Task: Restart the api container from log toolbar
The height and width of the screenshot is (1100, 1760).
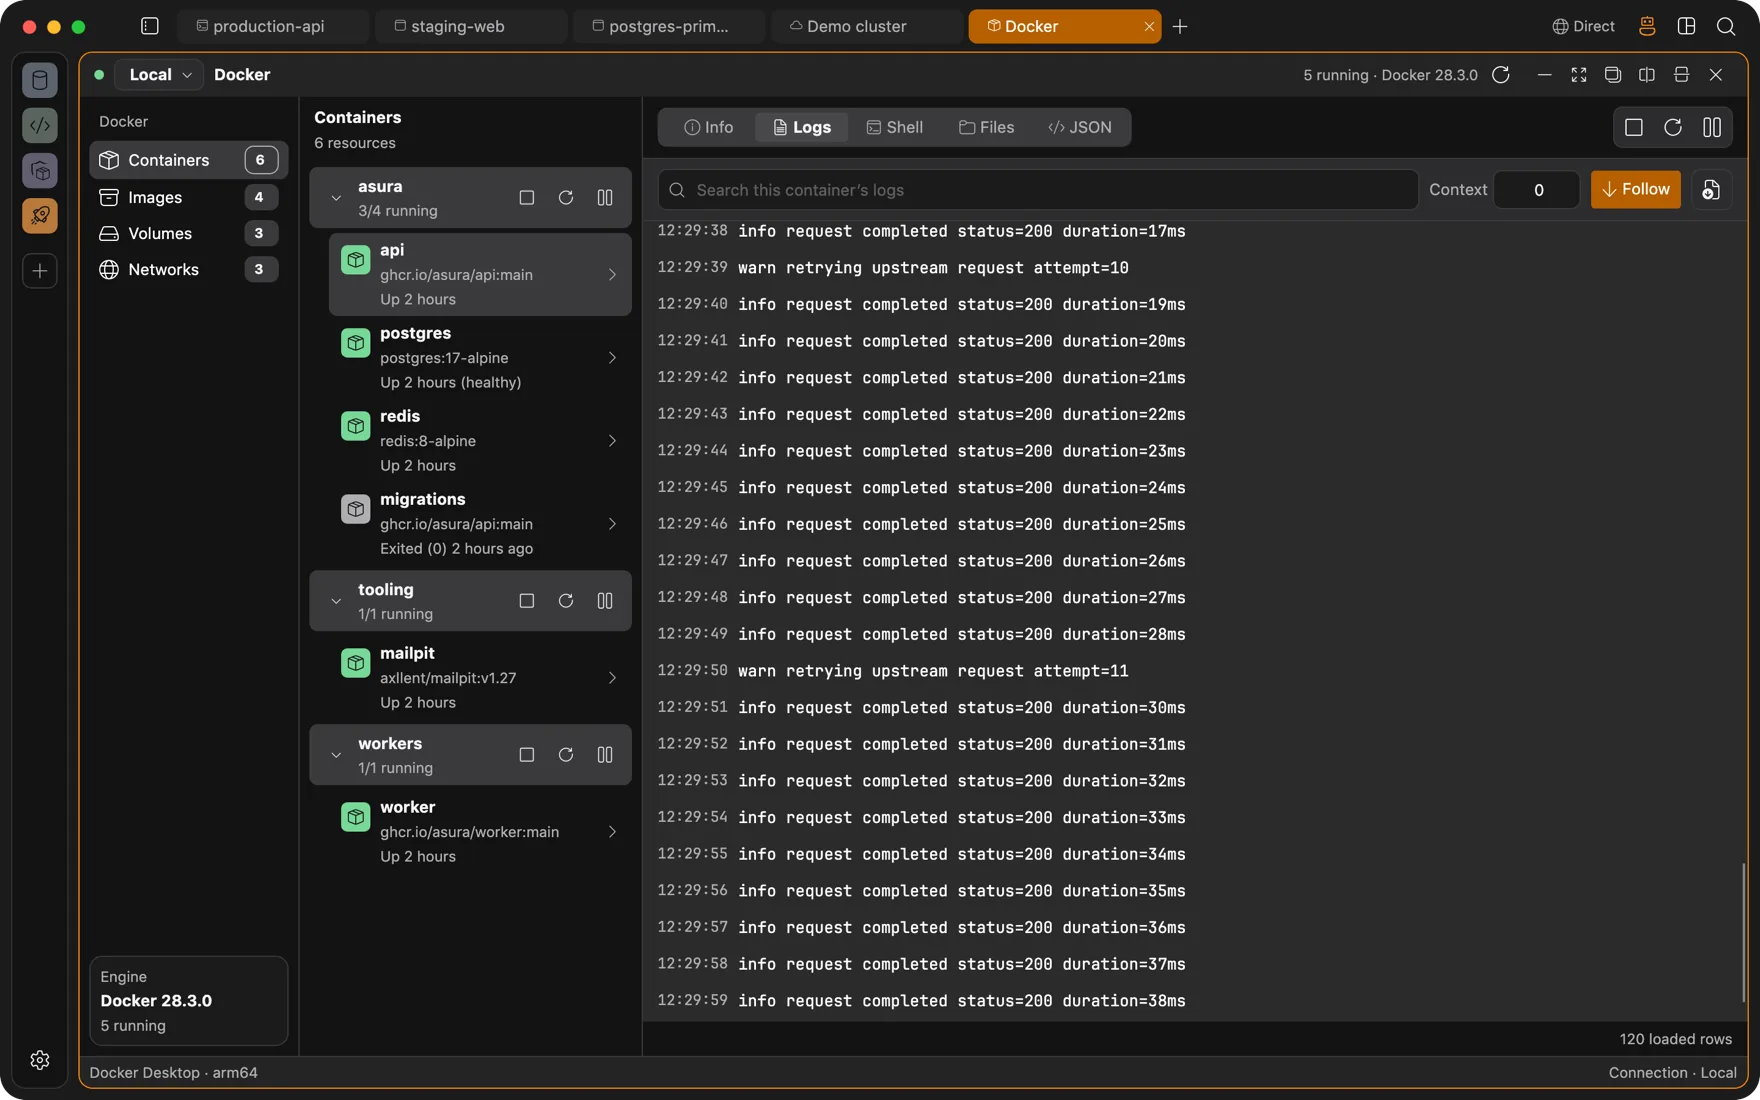Action: coord(1673,127)
